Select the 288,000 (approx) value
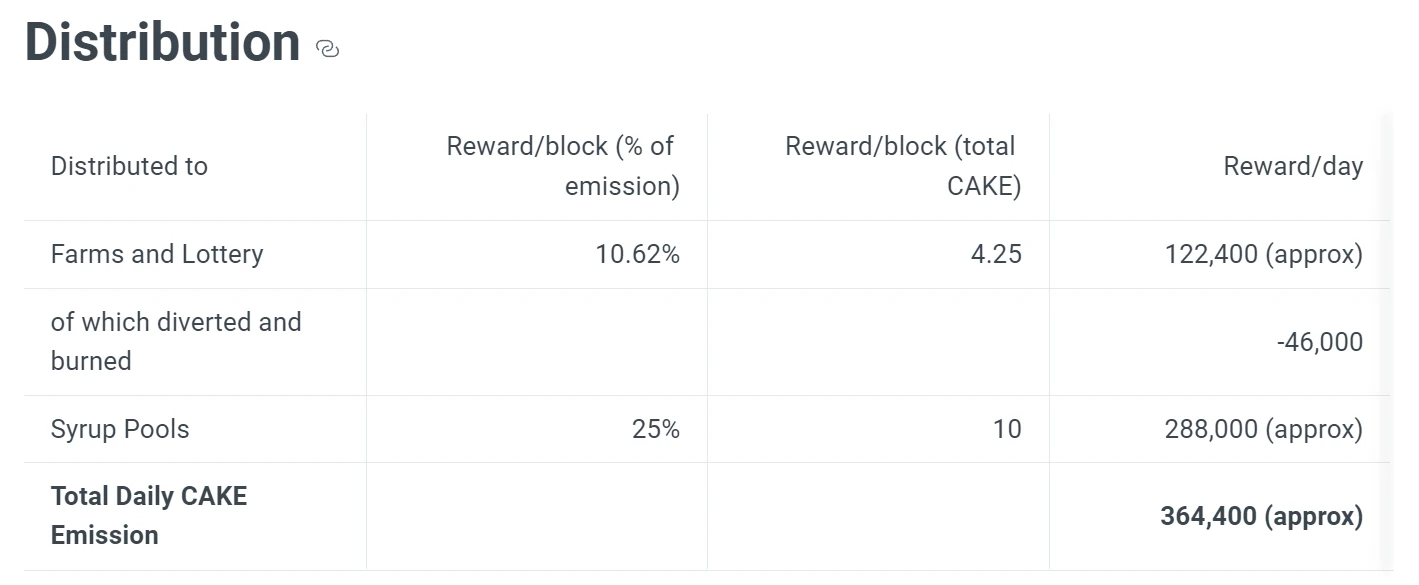Image resolution: width=1419 pixels, height=585 pixels. pyautogui.click(x=1264, y=429)
